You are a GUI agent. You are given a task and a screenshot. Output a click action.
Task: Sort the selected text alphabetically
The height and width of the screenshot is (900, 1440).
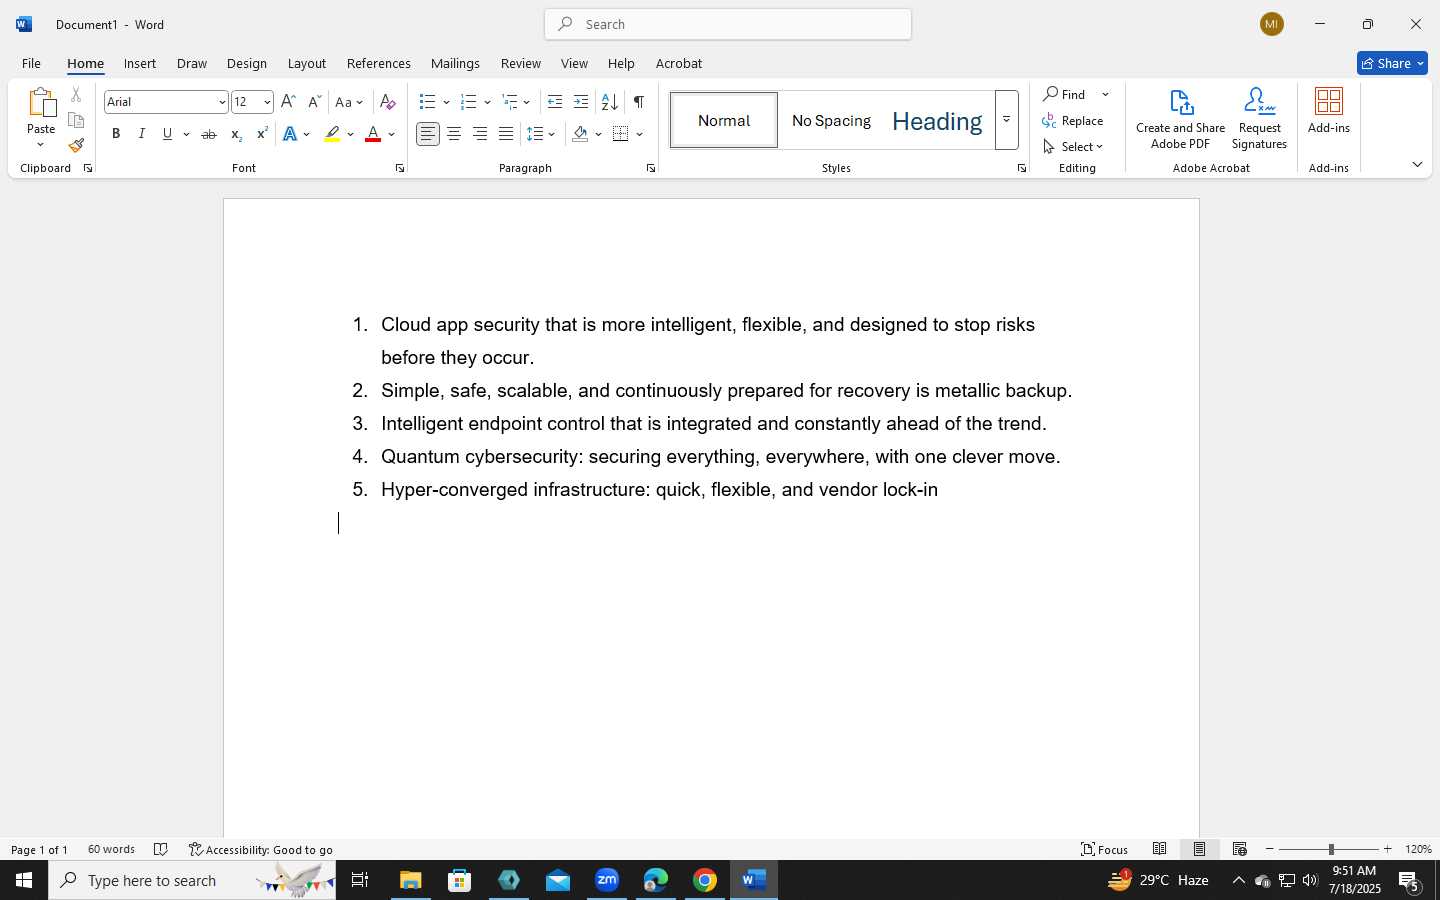coord(609,102)
